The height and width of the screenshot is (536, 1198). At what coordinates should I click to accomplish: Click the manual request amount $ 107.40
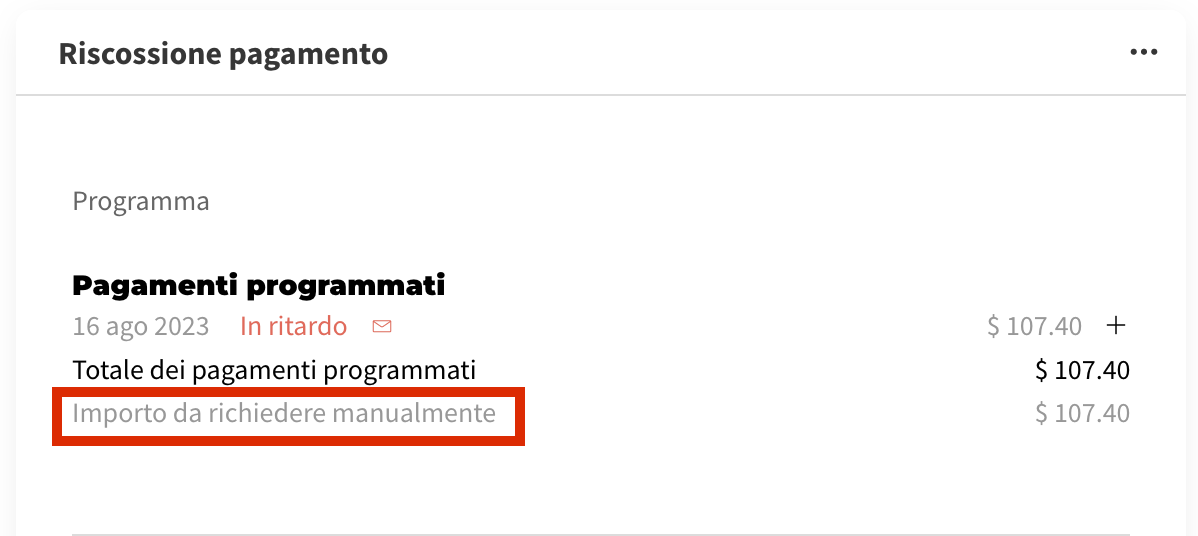[x=1082, y=413]
